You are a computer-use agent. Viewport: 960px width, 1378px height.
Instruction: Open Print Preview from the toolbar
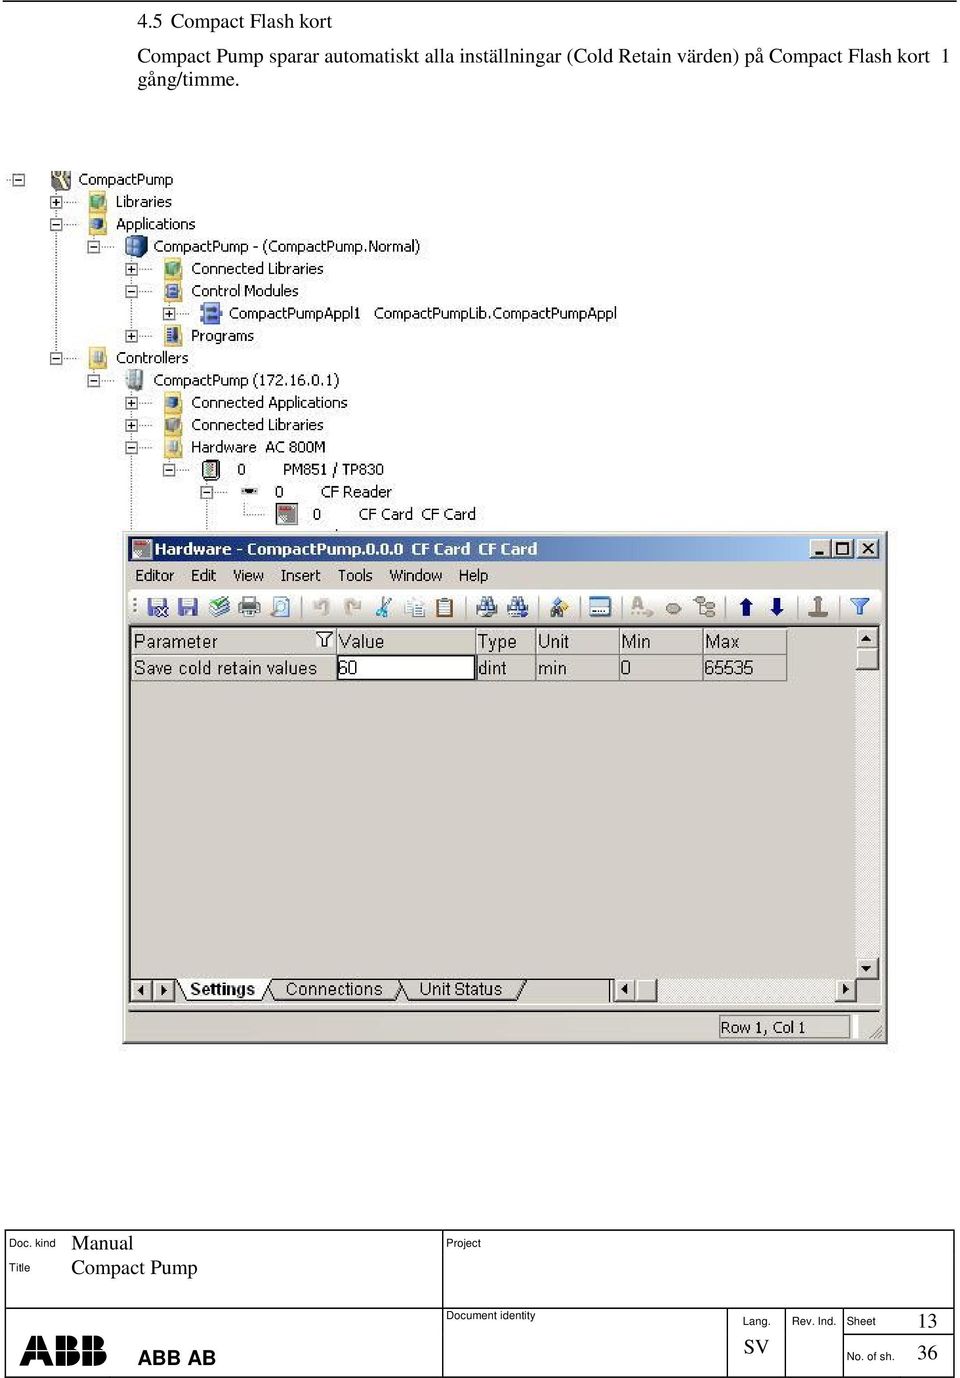(x=281, y=607)
